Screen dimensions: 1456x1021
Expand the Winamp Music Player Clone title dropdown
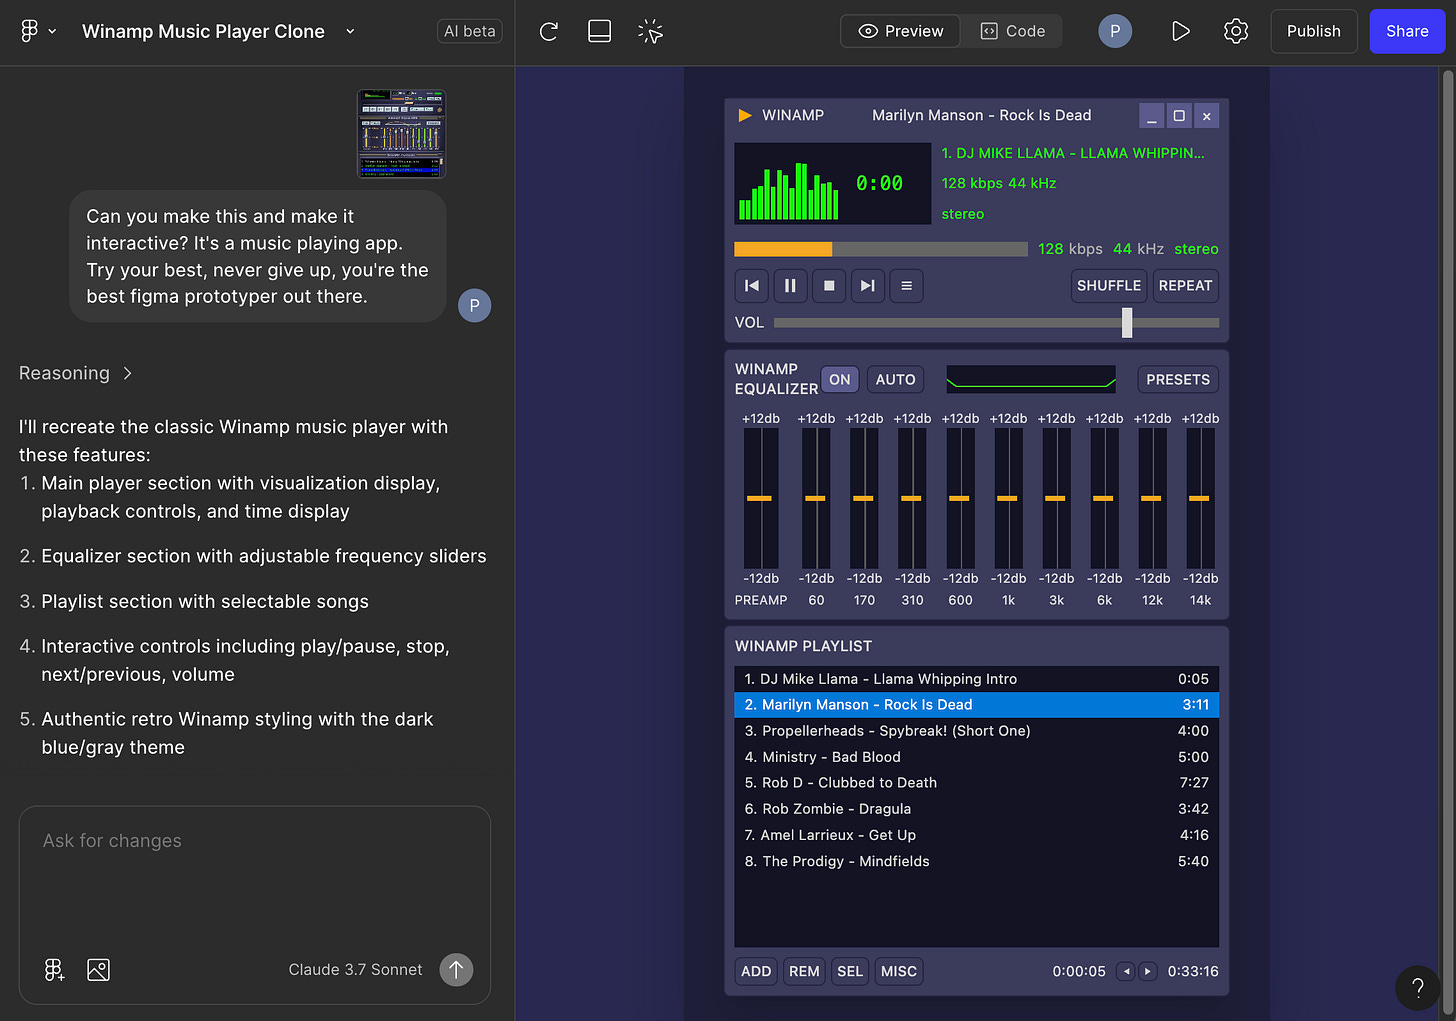pos(350,31)
